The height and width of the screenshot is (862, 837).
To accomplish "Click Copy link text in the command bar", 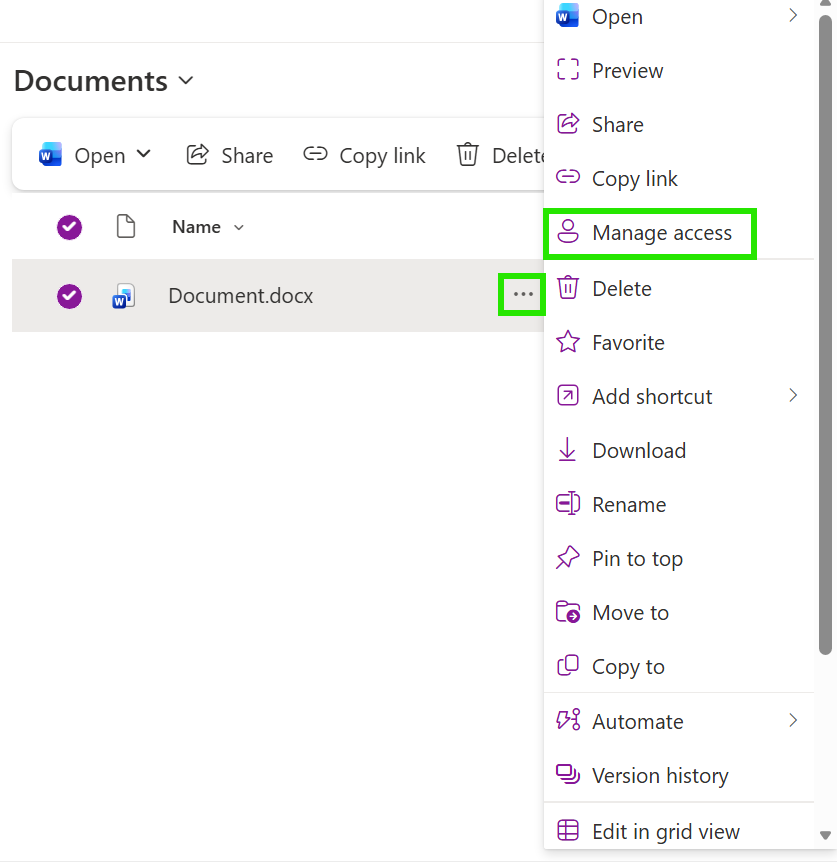I will 383,156.
